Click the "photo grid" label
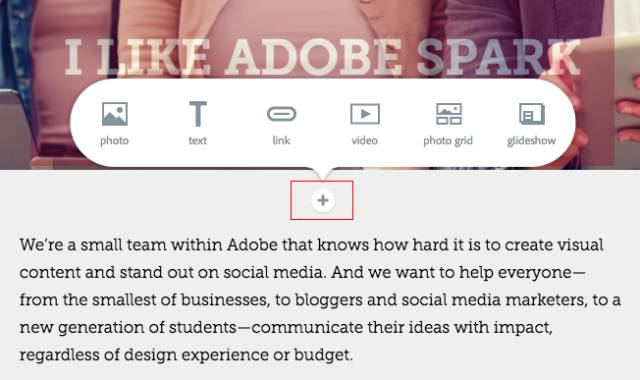Viewport: 640px width, 380px height. 448,141
